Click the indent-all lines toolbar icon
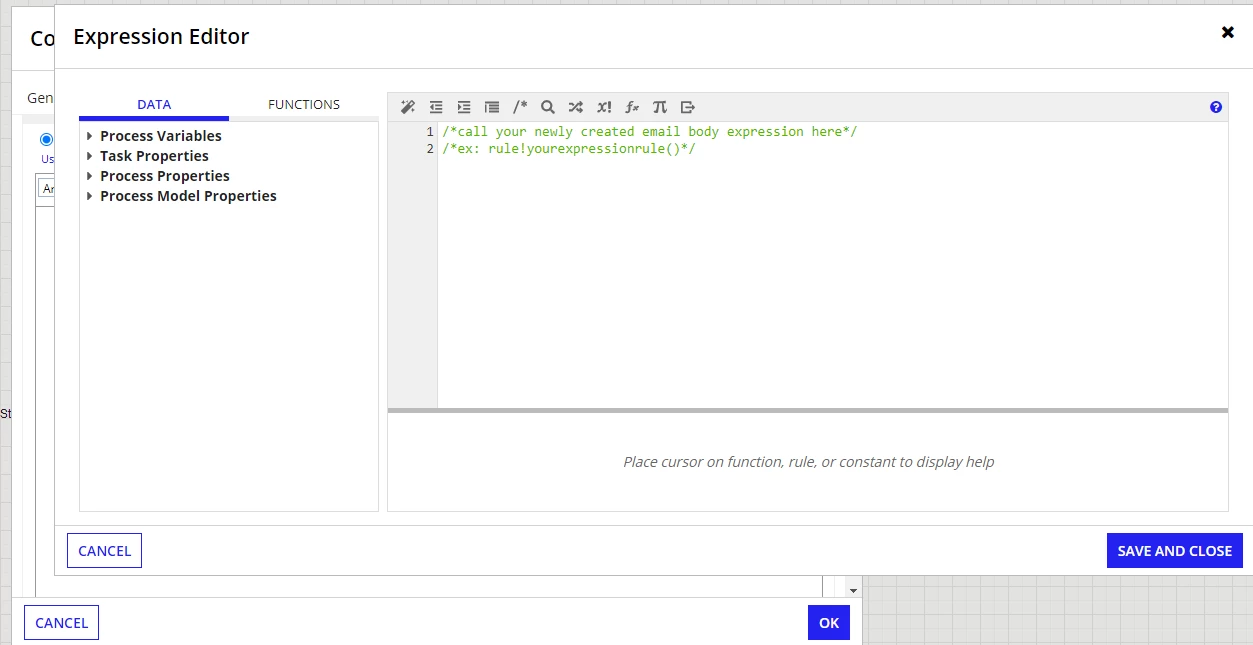Image resolution: width=1253 pixels, height=645 pixels. pos(492,107)
